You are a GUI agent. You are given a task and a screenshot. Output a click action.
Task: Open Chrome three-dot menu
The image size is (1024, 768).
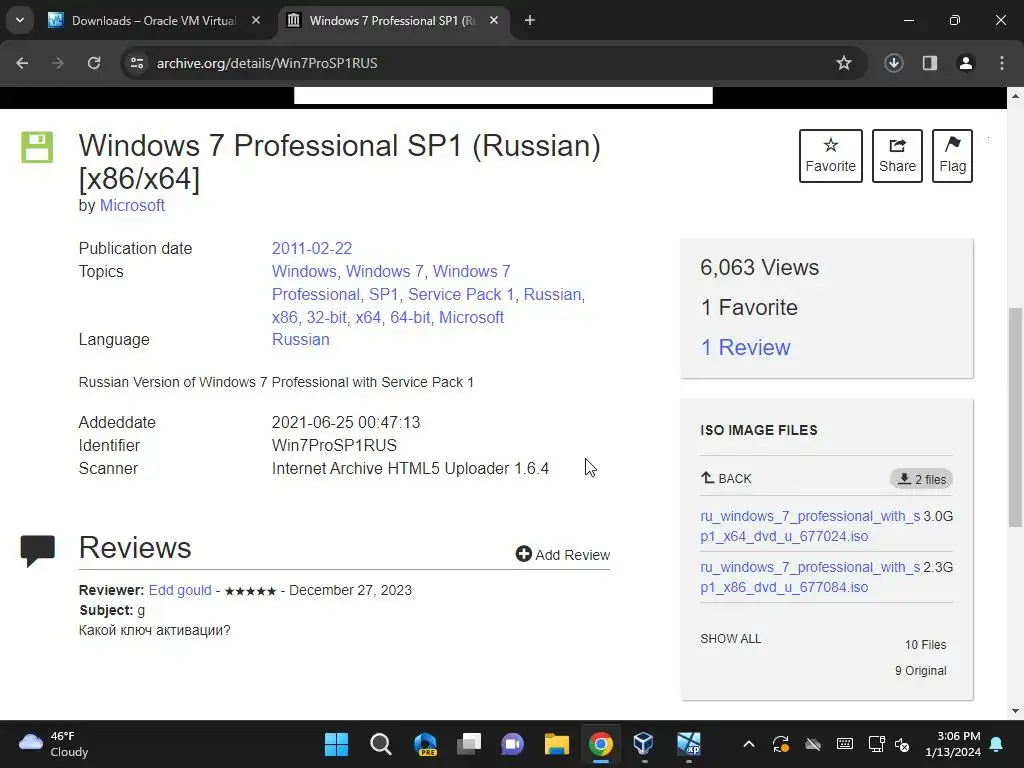[x=1002, y=63]
